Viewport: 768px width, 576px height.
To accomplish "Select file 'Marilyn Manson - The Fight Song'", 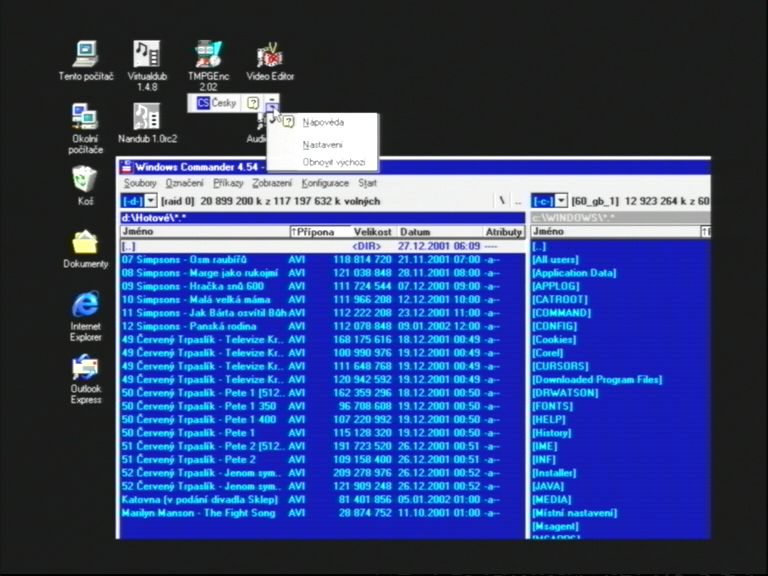I will (x=322, y=513).
